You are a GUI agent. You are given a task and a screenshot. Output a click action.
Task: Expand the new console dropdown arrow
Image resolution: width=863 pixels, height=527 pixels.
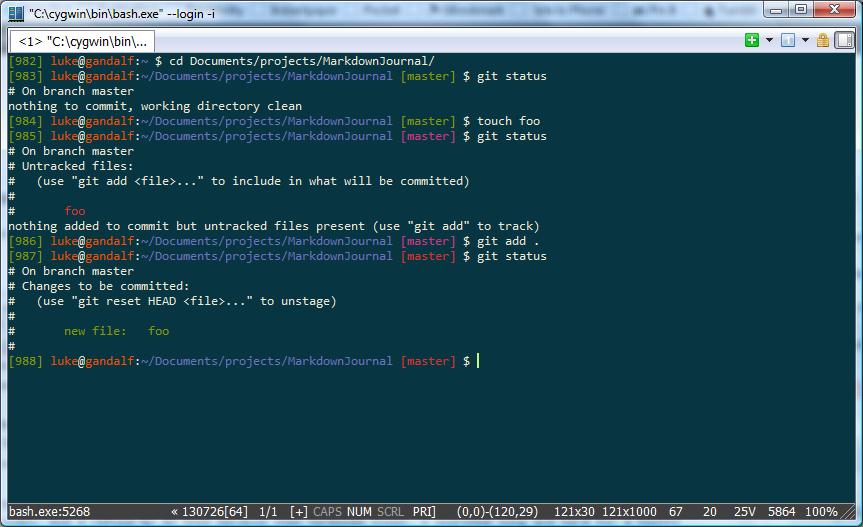click(768, 40)
